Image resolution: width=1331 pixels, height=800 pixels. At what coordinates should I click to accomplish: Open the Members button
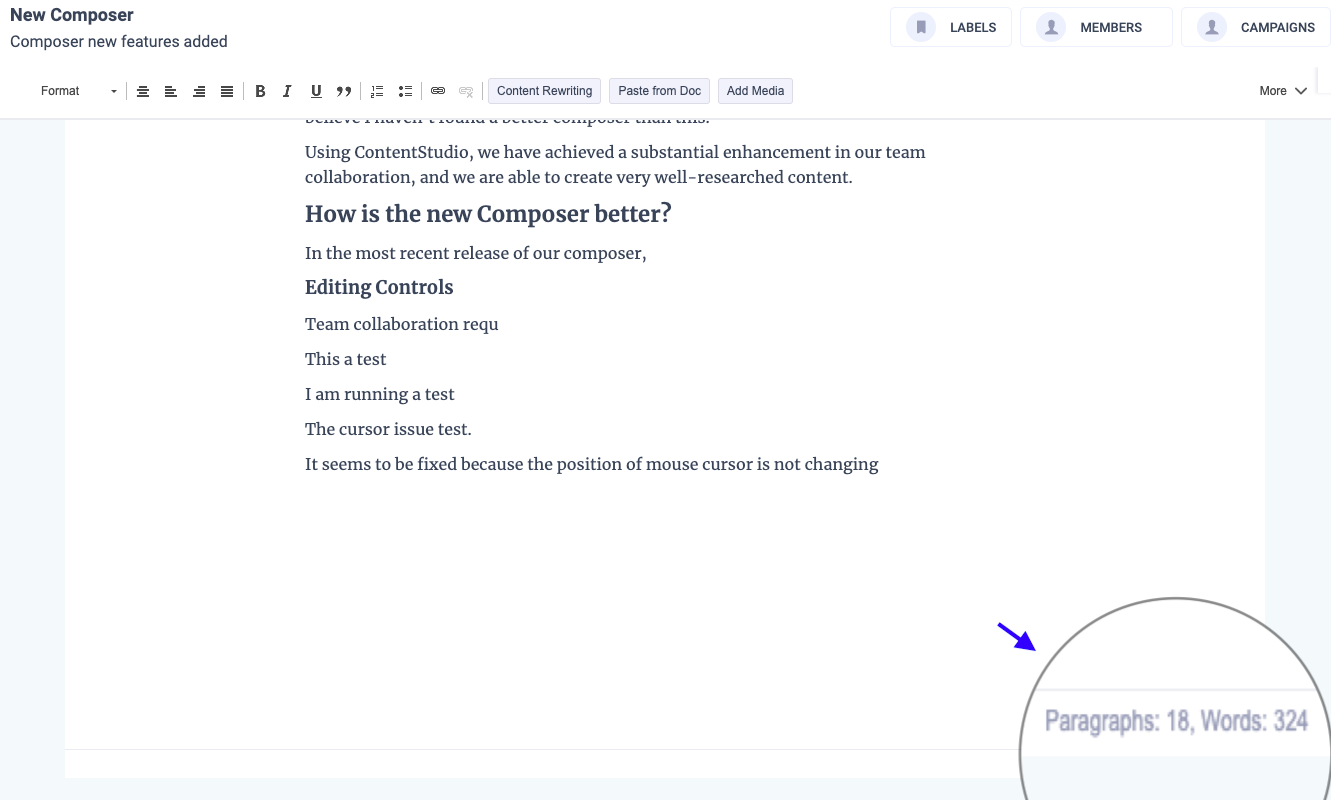tap(1096, 27)
